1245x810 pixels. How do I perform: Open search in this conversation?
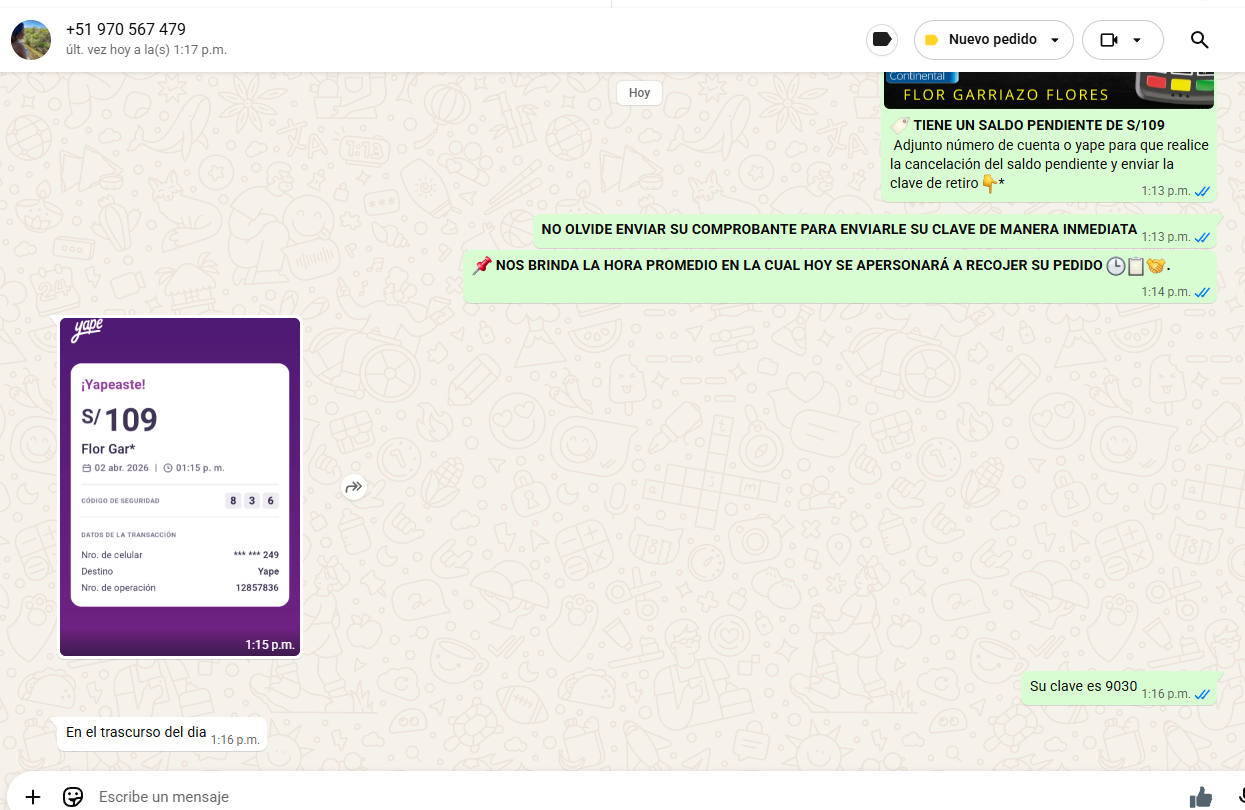coord(1199,40)
